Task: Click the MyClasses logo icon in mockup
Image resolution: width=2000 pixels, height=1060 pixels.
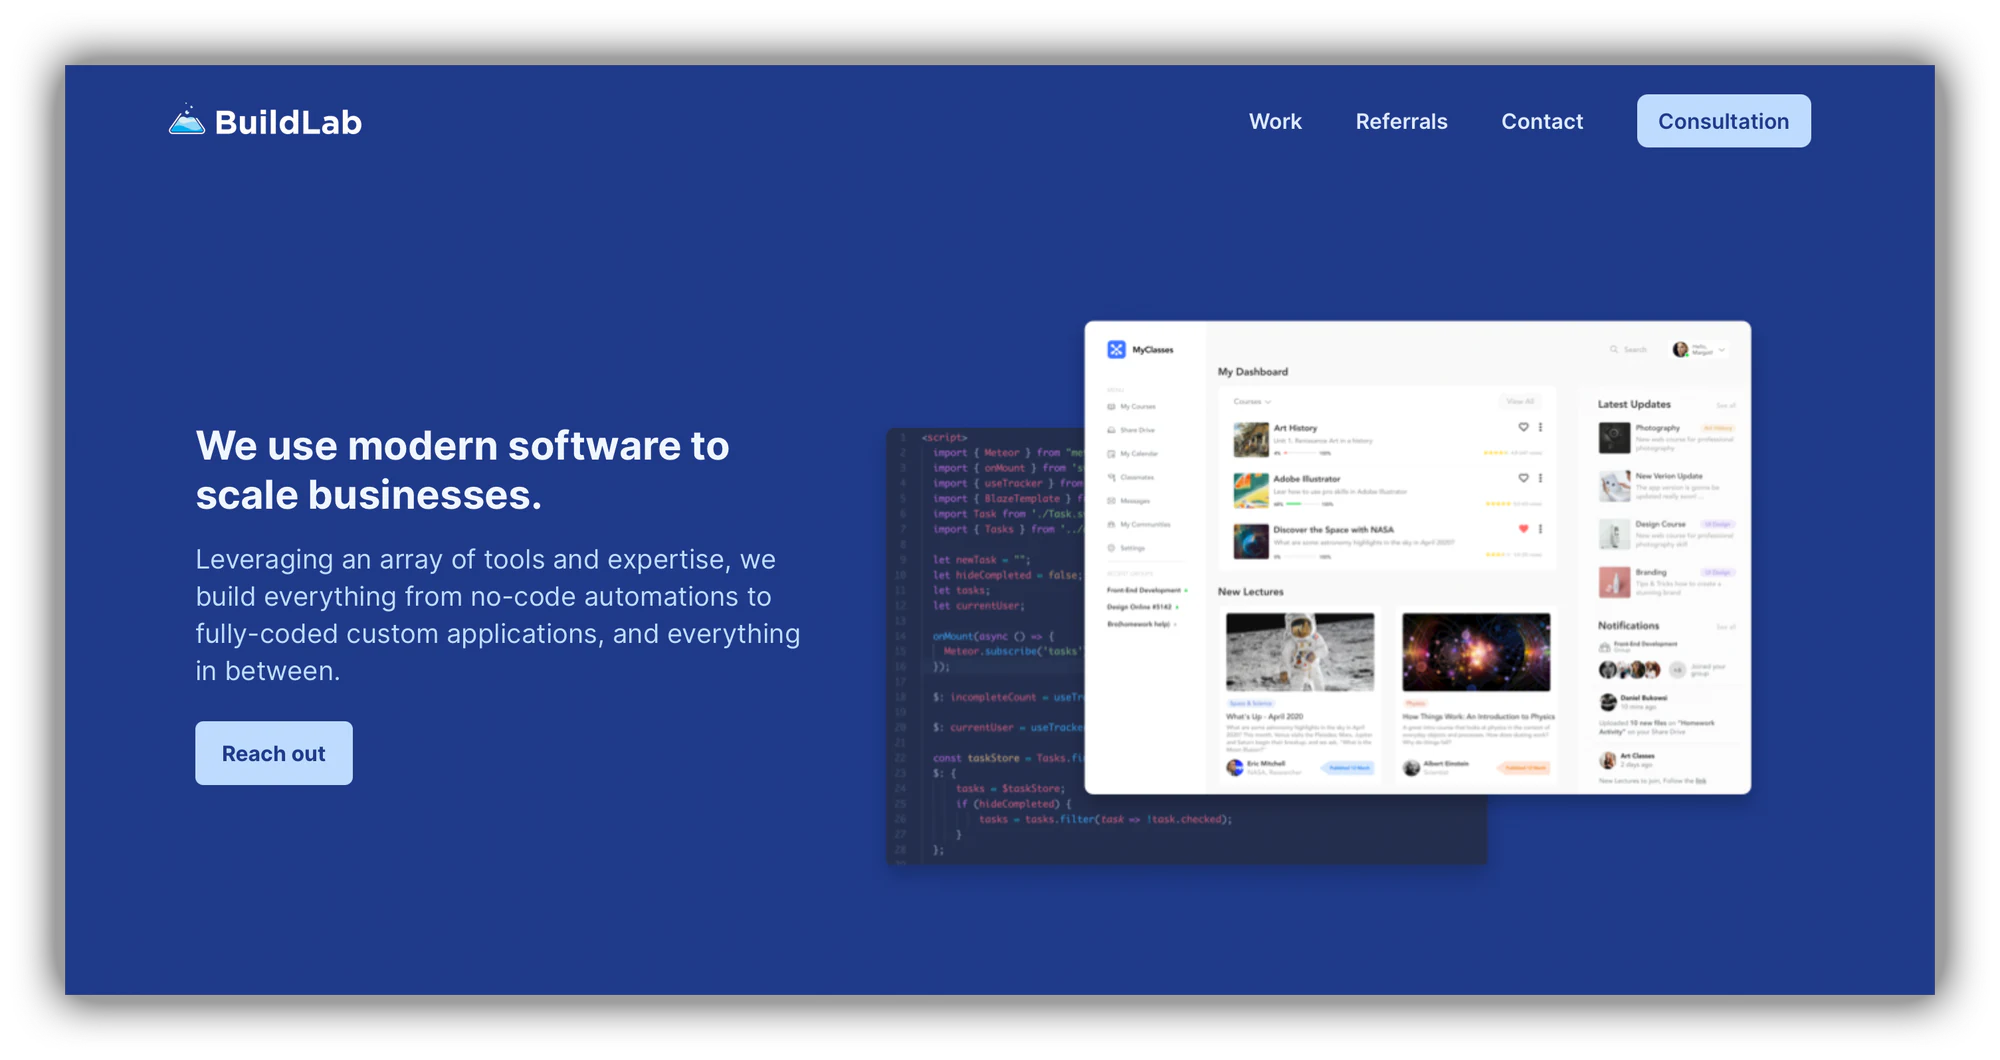Action: (1116, 349)
